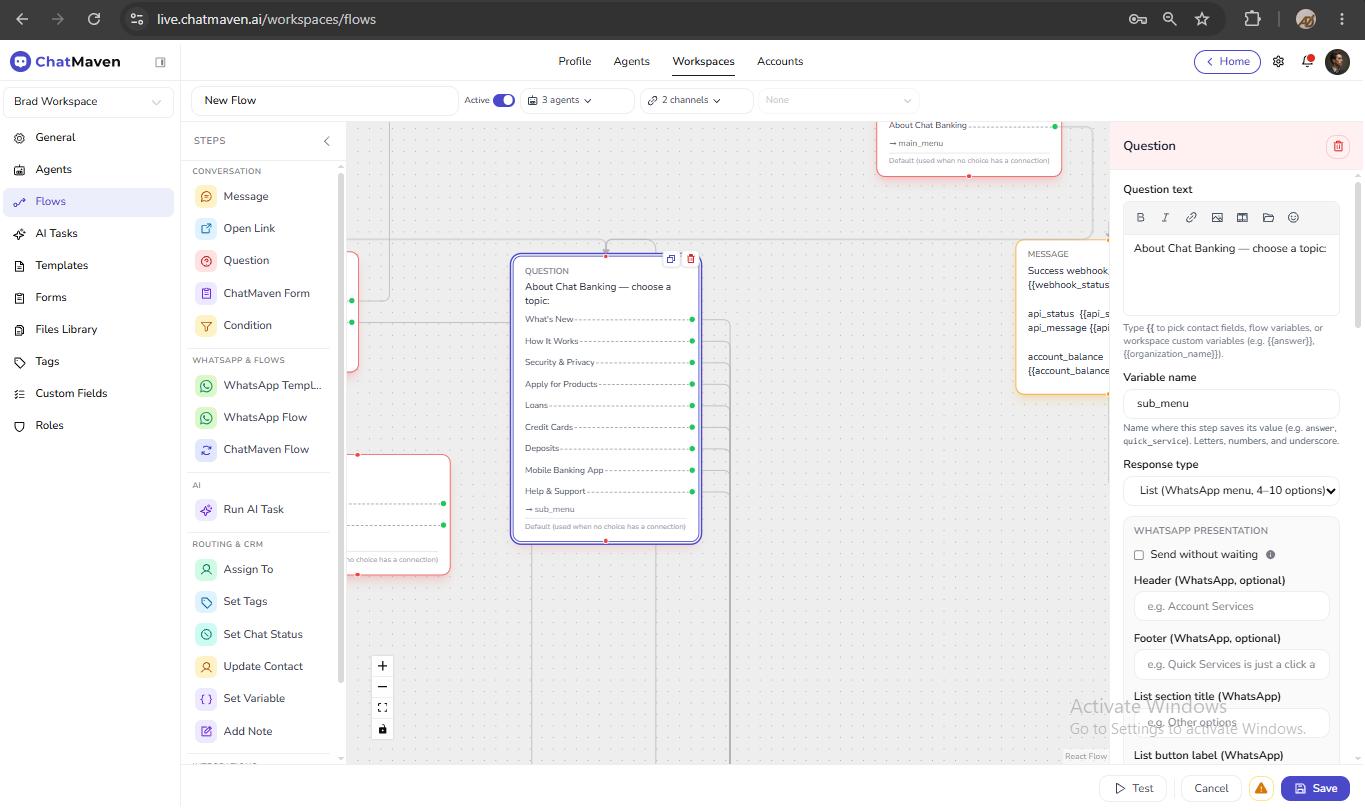Switch to the Agents tab in top navigation
The height and width of the screenshot is (811, 1365).
pyautogui.click(x=632, y=62)
